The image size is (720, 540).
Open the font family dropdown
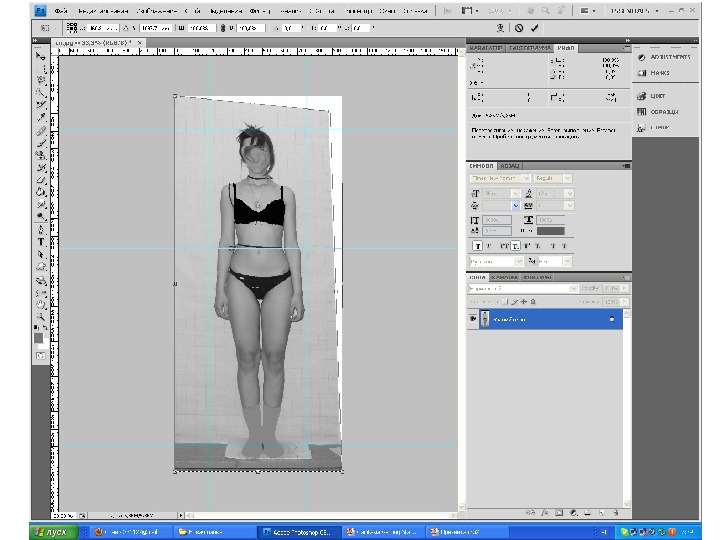tap(526, 178)
